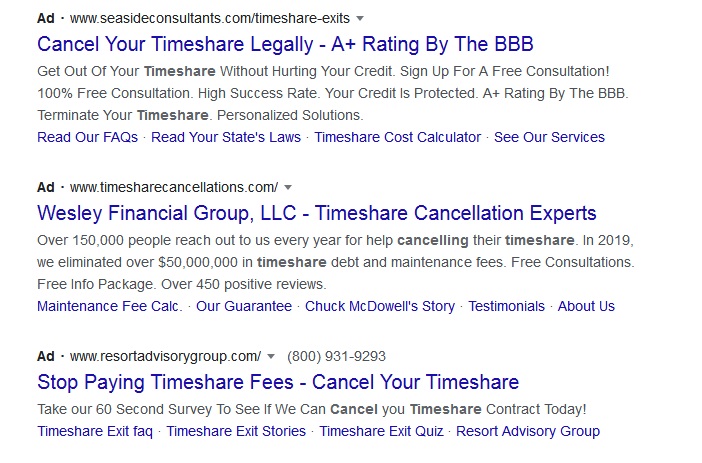The width and height of the screenshot is (702, 463).
Task: Click the 'Our Guarantee' sitelink
Action: [x=244, y=306]
